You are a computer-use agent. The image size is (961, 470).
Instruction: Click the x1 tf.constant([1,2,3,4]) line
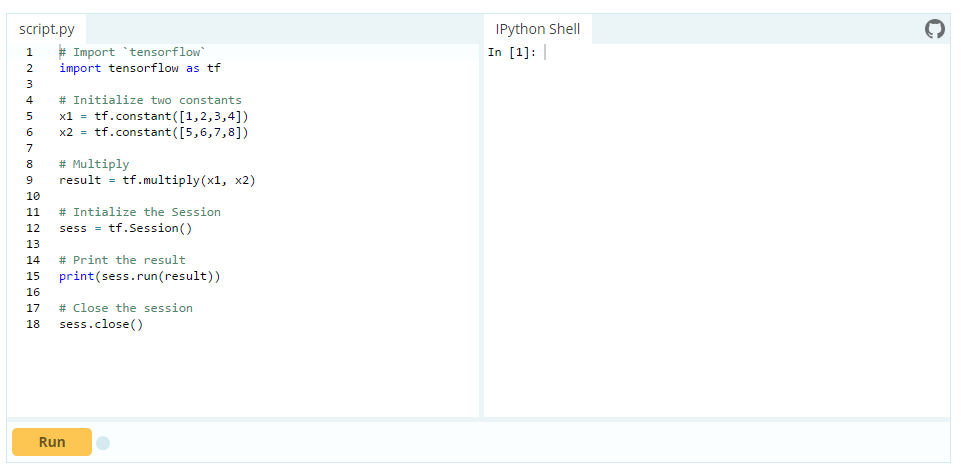[x=153, y=116]
